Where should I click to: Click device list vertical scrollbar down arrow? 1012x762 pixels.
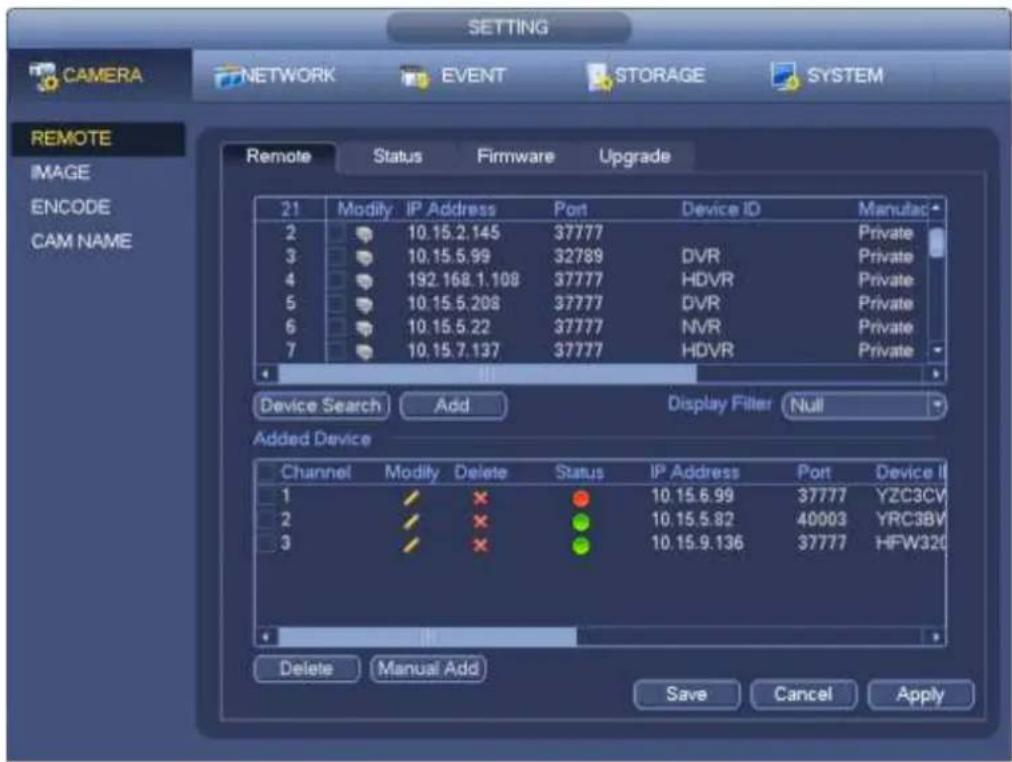(x=937, y=352)
